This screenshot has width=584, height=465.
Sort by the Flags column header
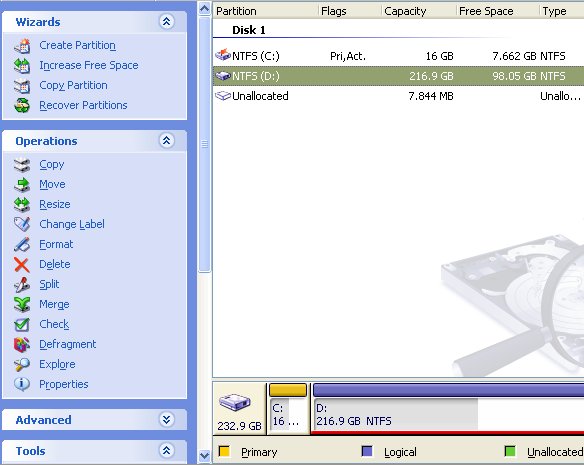[x=350, y=12]
